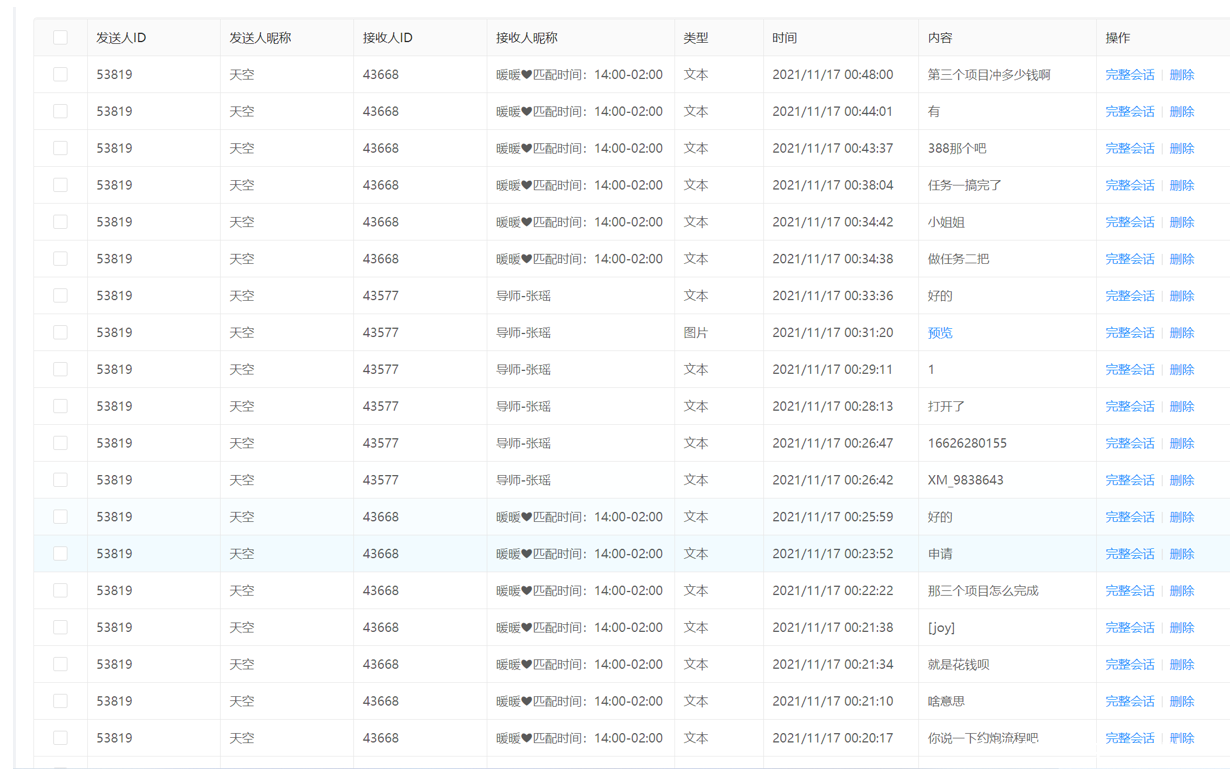
Task: Check the row containing "[joy]" message
Action: (61, 628)
